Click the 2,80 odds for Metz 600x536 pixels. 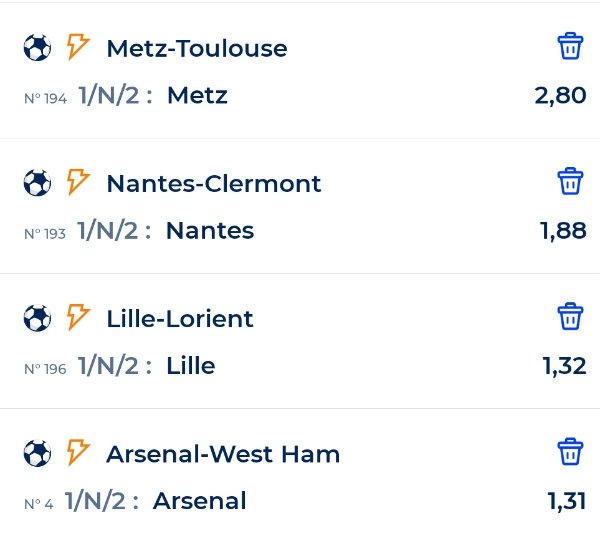[x=560, y=95]
